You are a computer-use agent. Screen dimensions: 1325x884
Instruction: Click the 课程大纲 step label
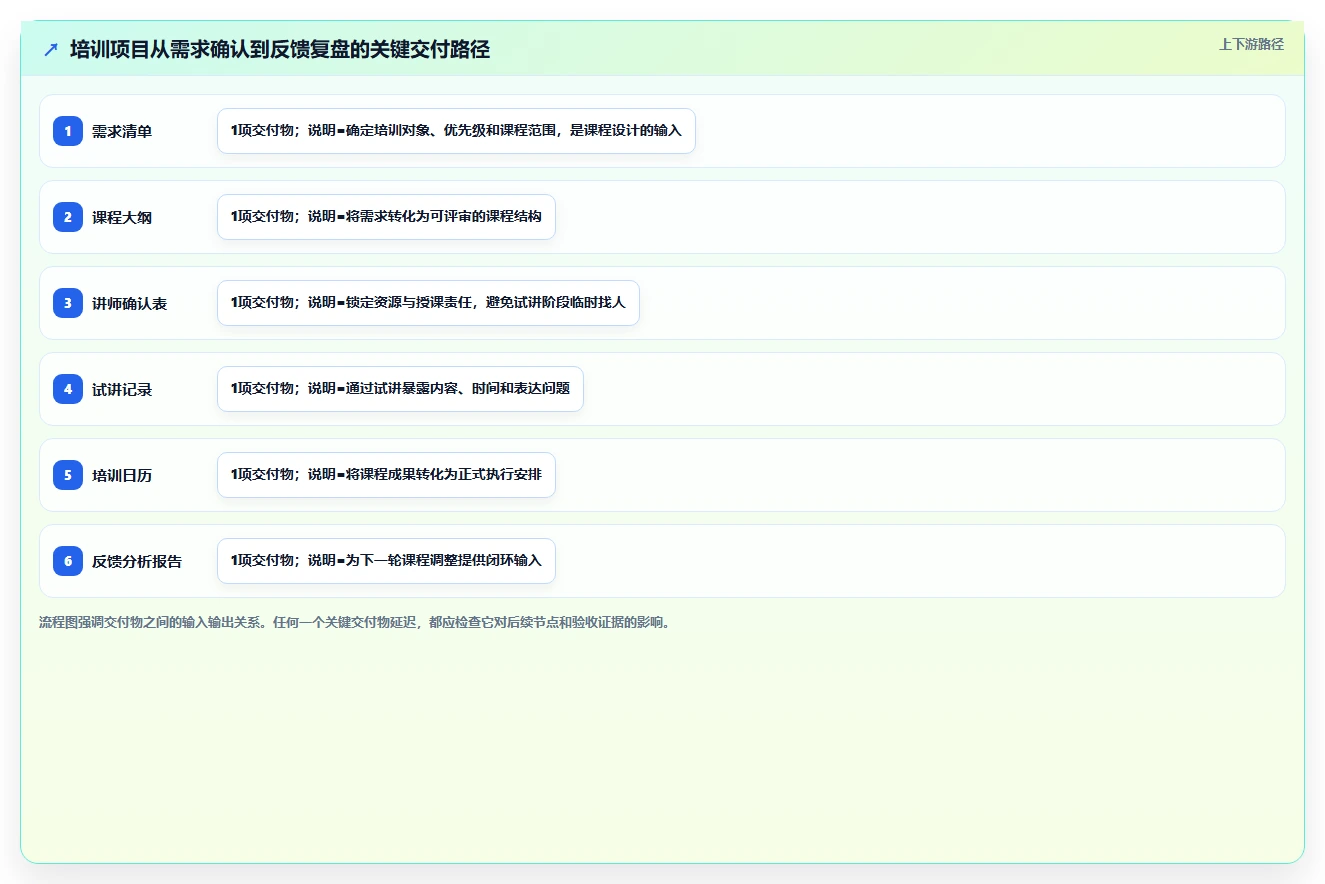(x=122, y=217)
